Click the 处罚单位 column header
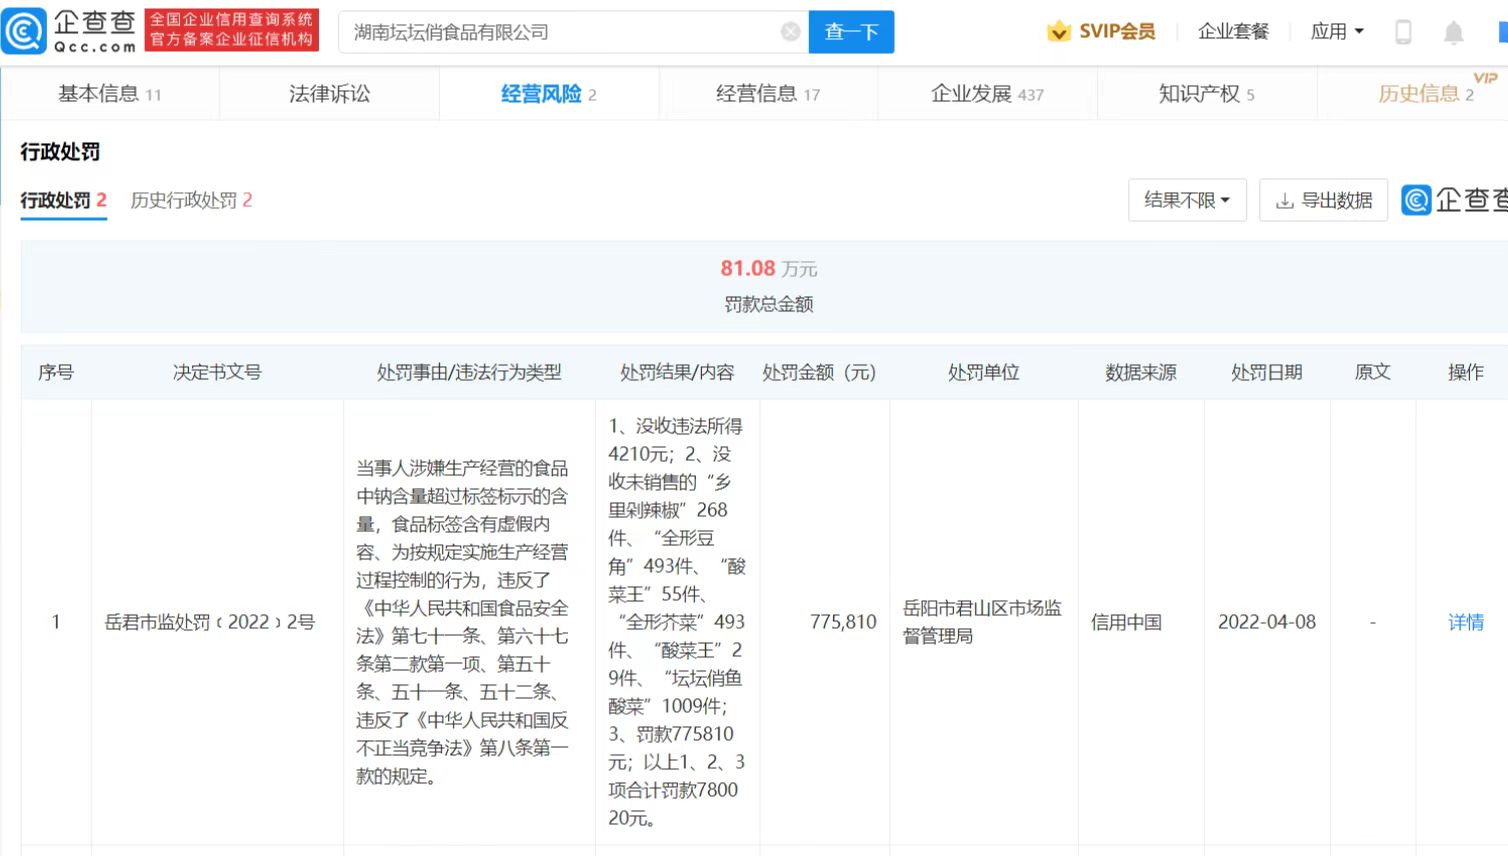1508x856 pixels. [x=983, y=372]
